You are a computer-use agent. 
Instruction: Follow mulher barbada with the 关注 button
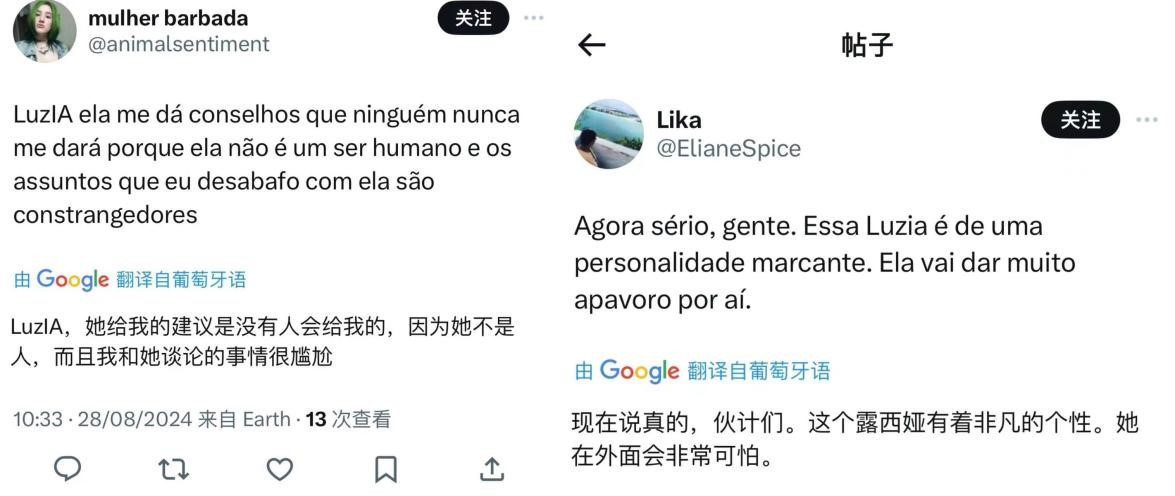tap(473, 17)
